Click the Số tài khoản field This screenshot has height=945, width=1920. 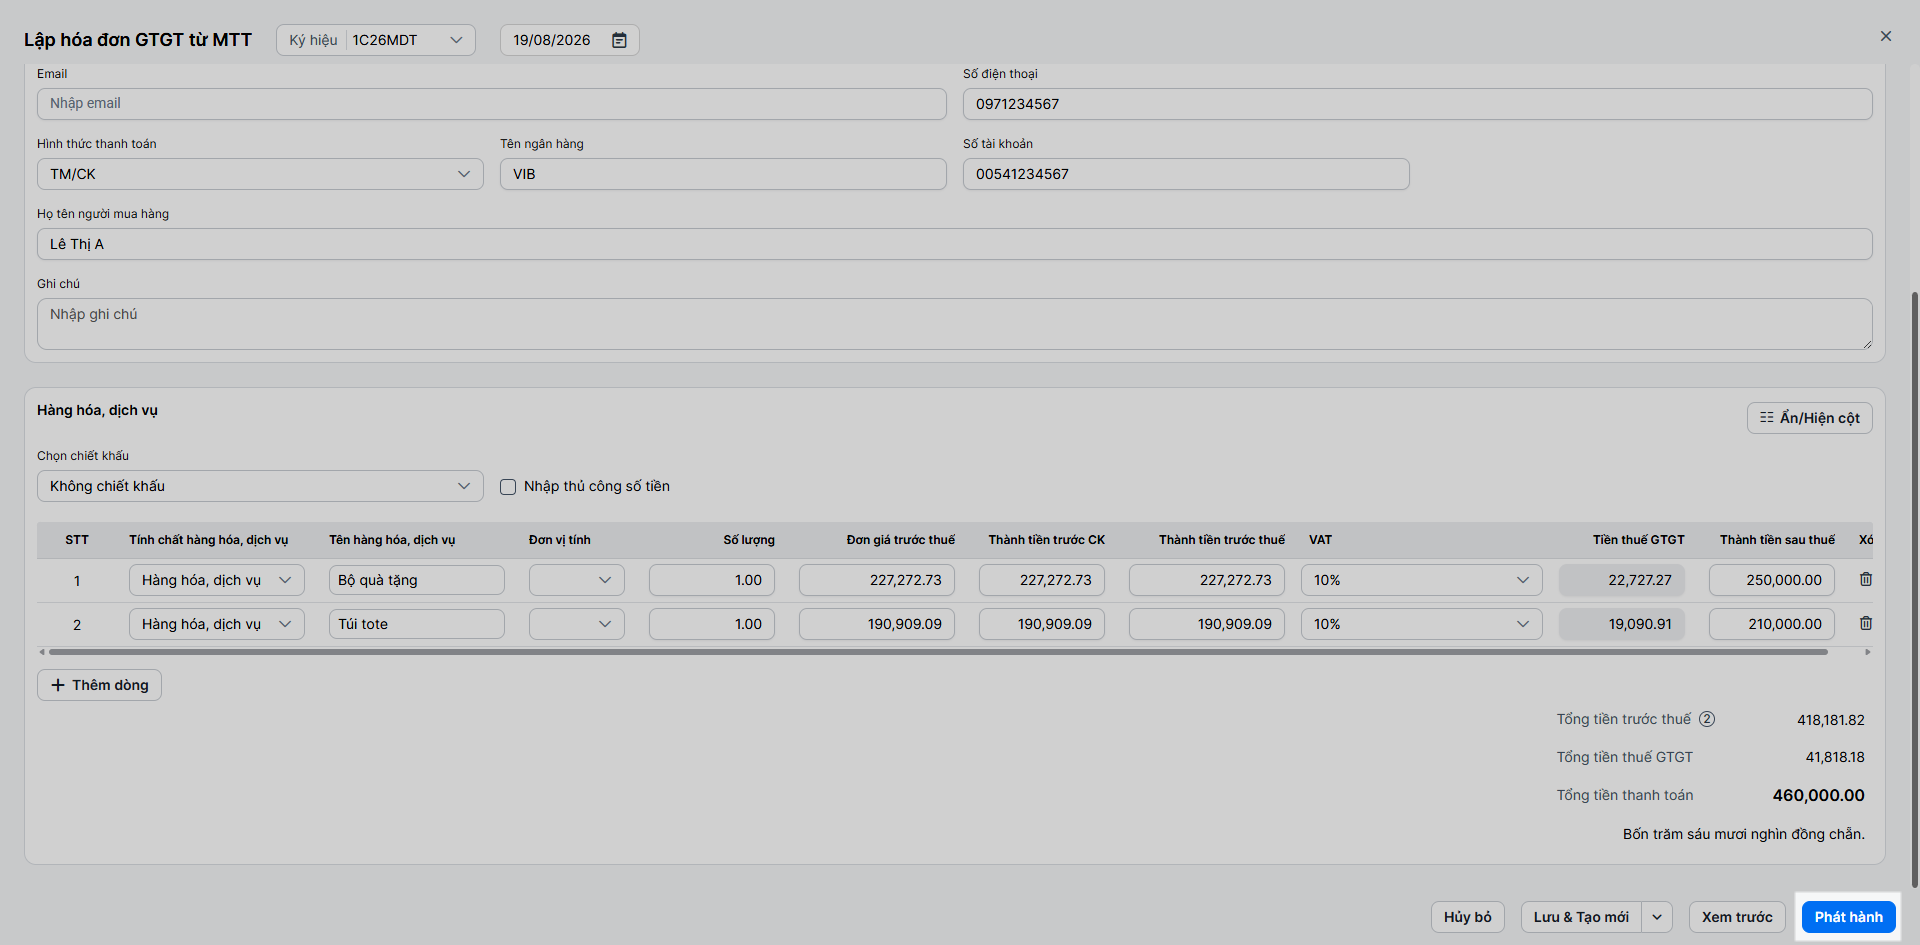point(1186,174)
